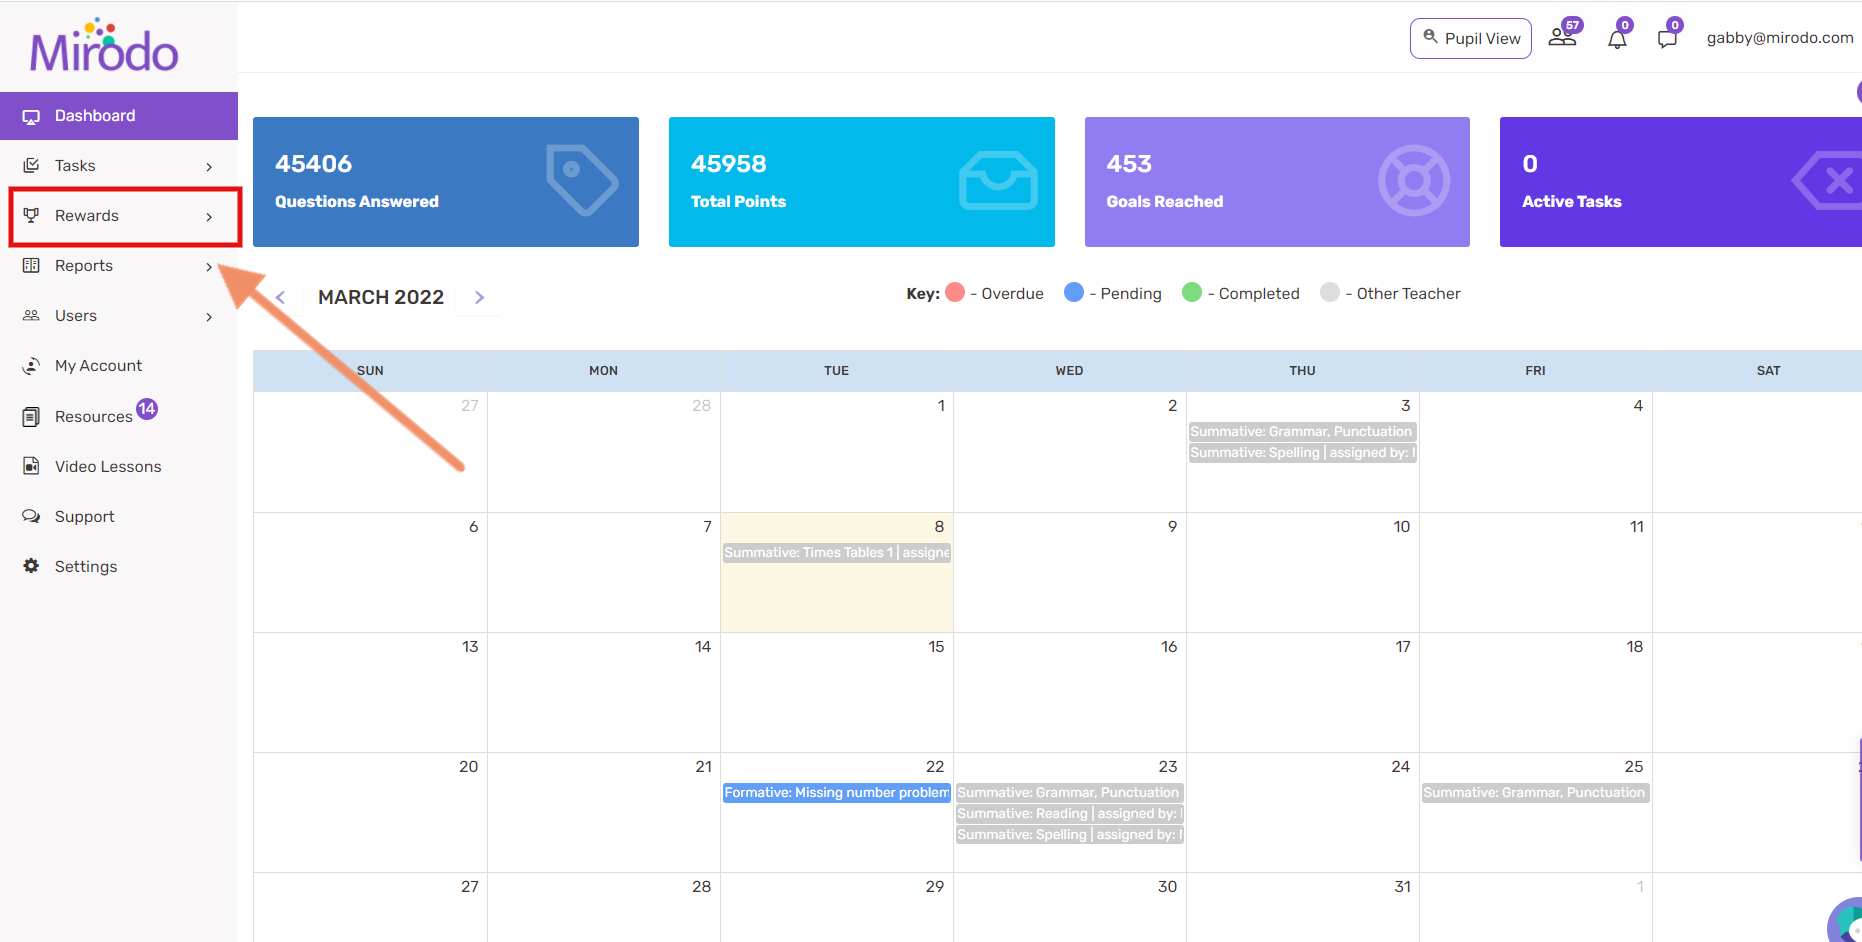Screen dimensions: 1862x942
Task: Open Summative: Reading task on 23rd
Action: 1070,814
